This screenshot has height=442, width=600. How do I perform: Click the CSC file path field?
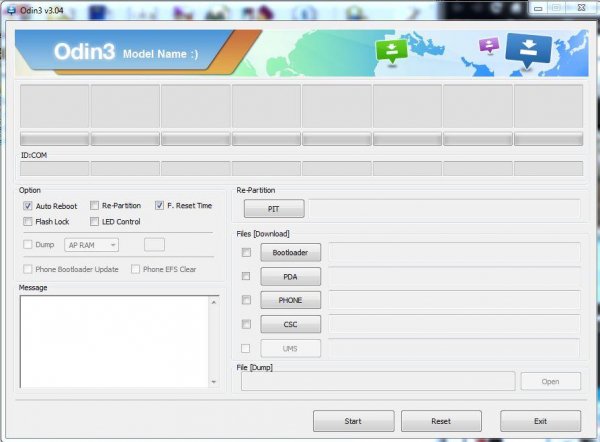click(454, 324)
